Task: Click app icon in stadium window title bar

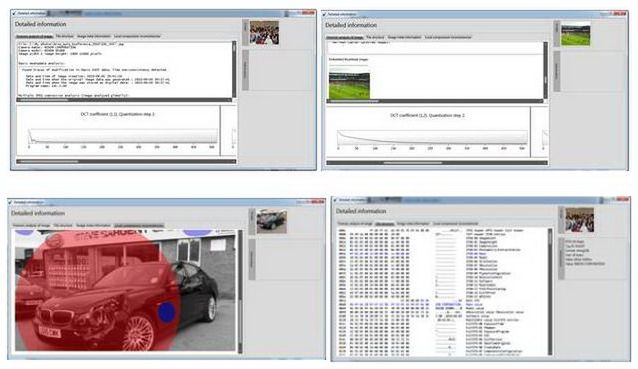Action: pyautogui.click(x=324, y=14)
